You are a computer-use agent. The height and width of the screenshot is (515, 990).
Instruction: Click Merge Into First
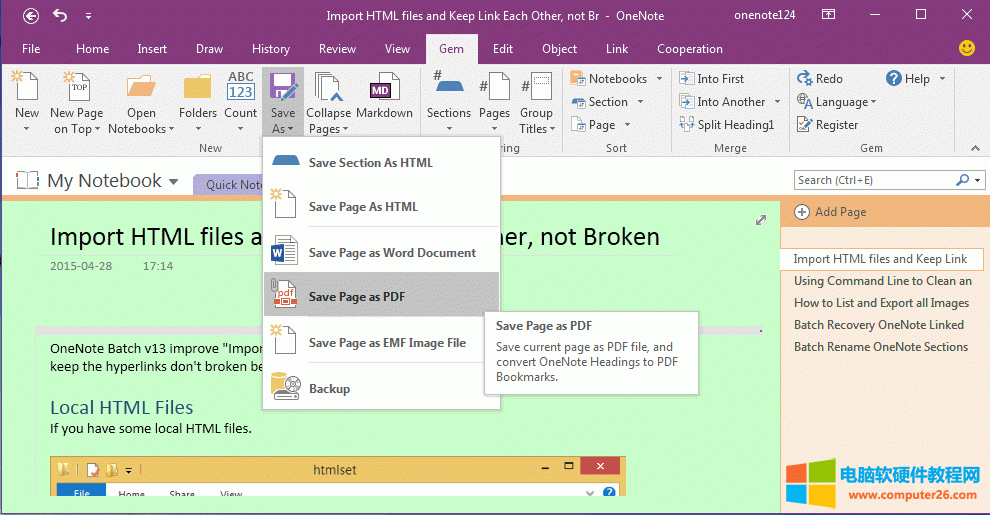[712, 78]
